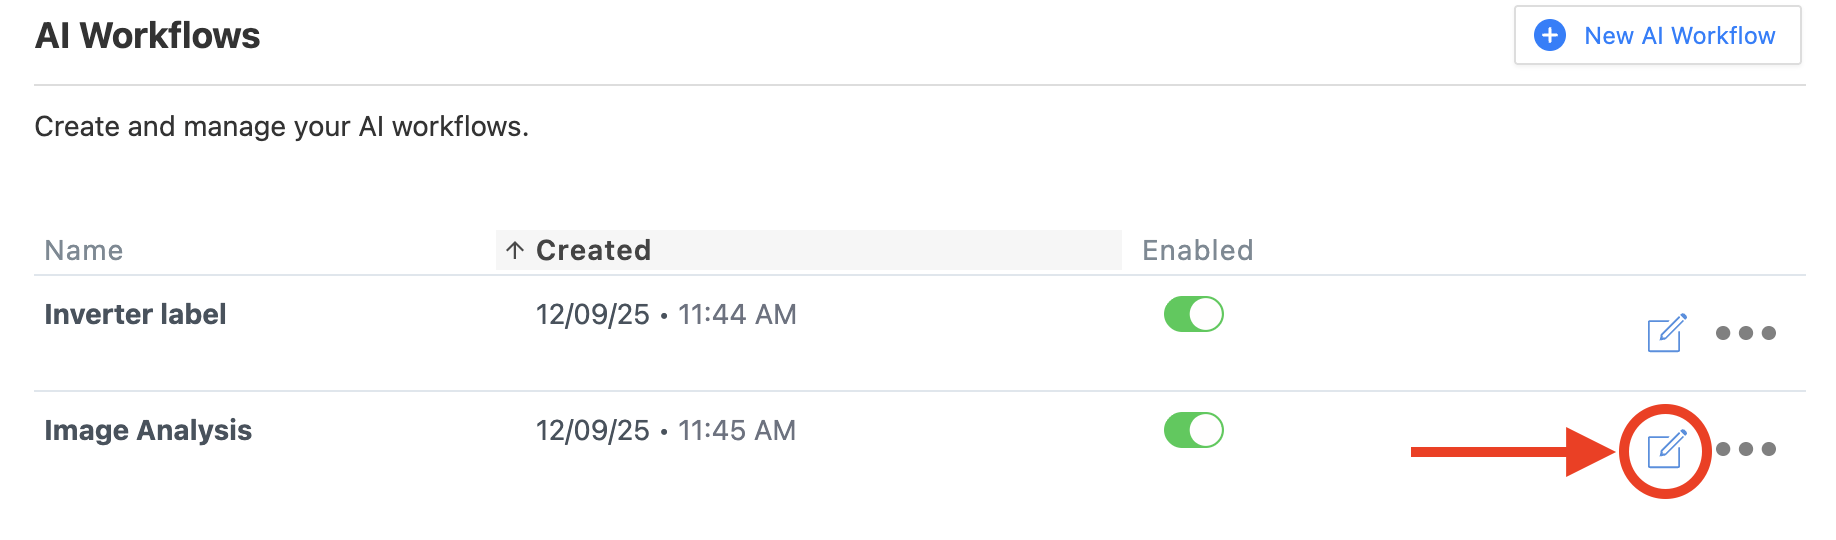
Task: Open more options for Inverter label
Action: (x=1745, y=333)
